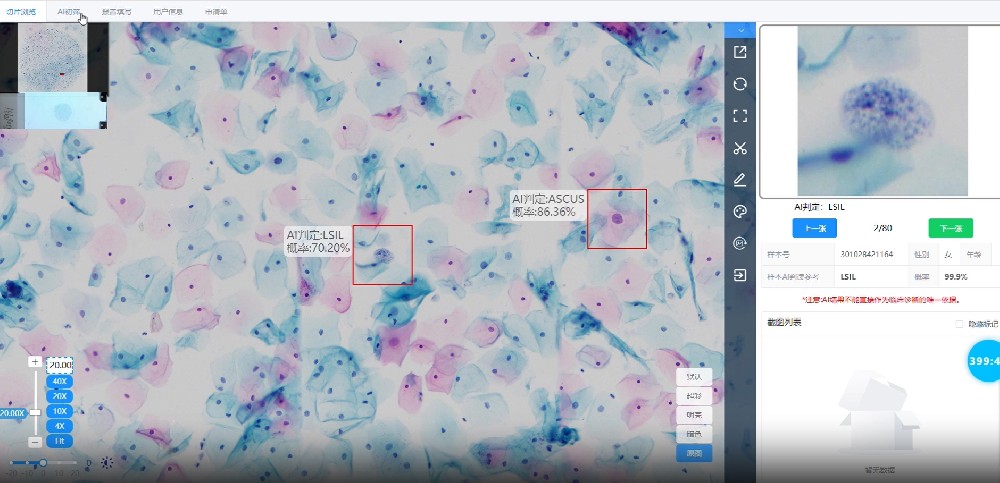Click the AI判定:ASCUS probability label

tap(548, 205)
